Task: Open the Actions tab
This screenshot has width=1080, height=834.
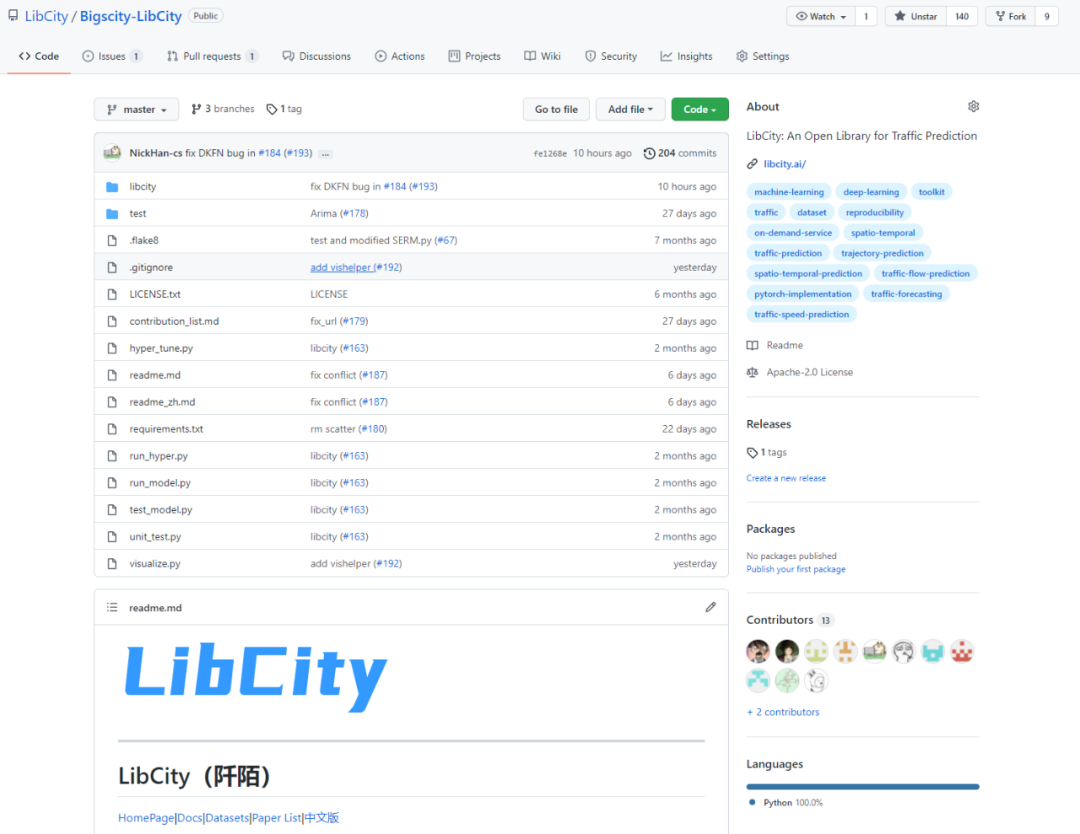Action: pyautogui.click(x=399, y=56)
